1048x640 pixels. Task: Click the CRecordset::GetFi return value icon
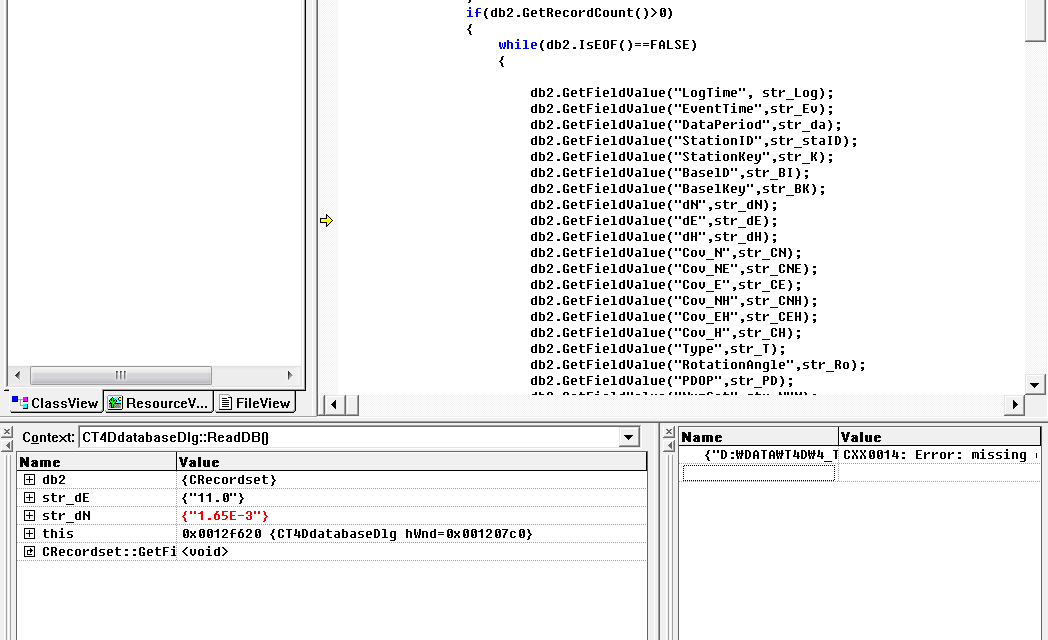[29, 552]
